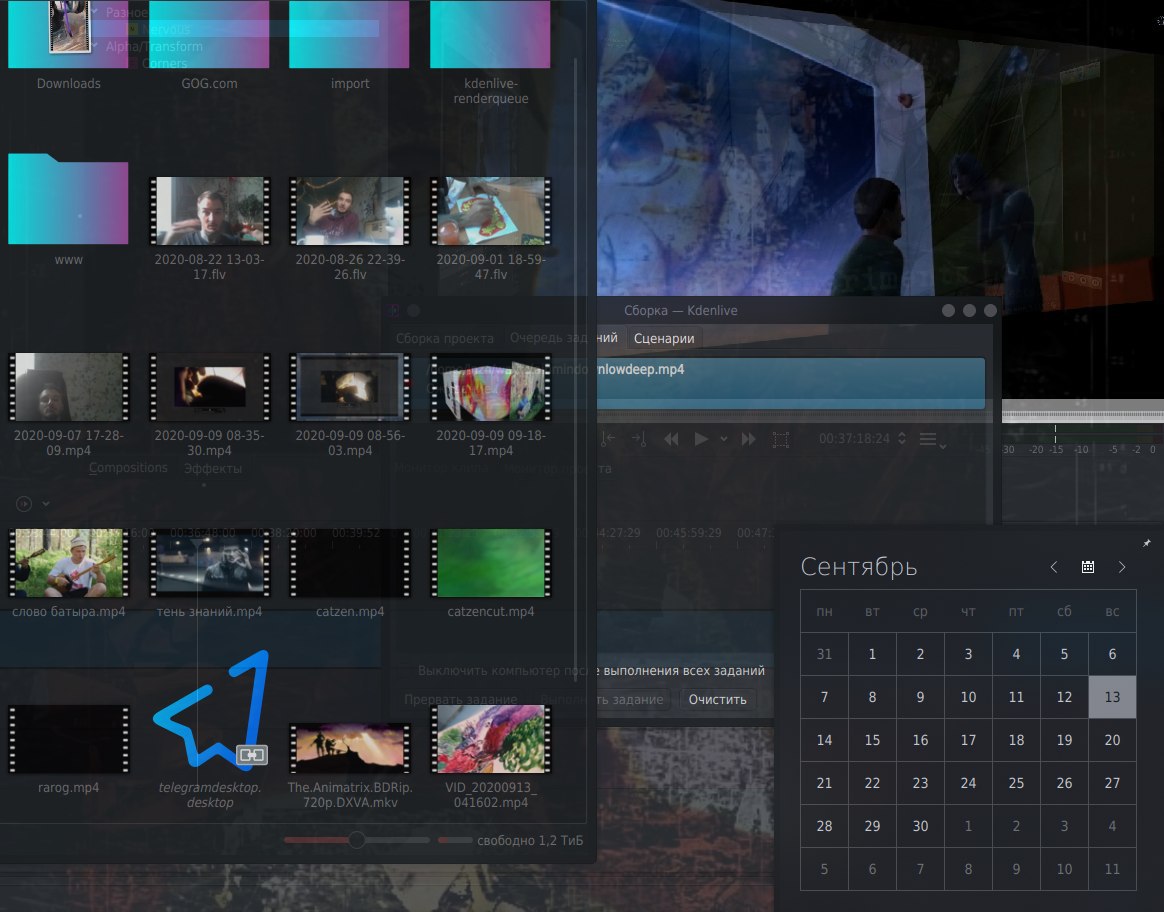Jump to today with the calendar icon

1088,567
